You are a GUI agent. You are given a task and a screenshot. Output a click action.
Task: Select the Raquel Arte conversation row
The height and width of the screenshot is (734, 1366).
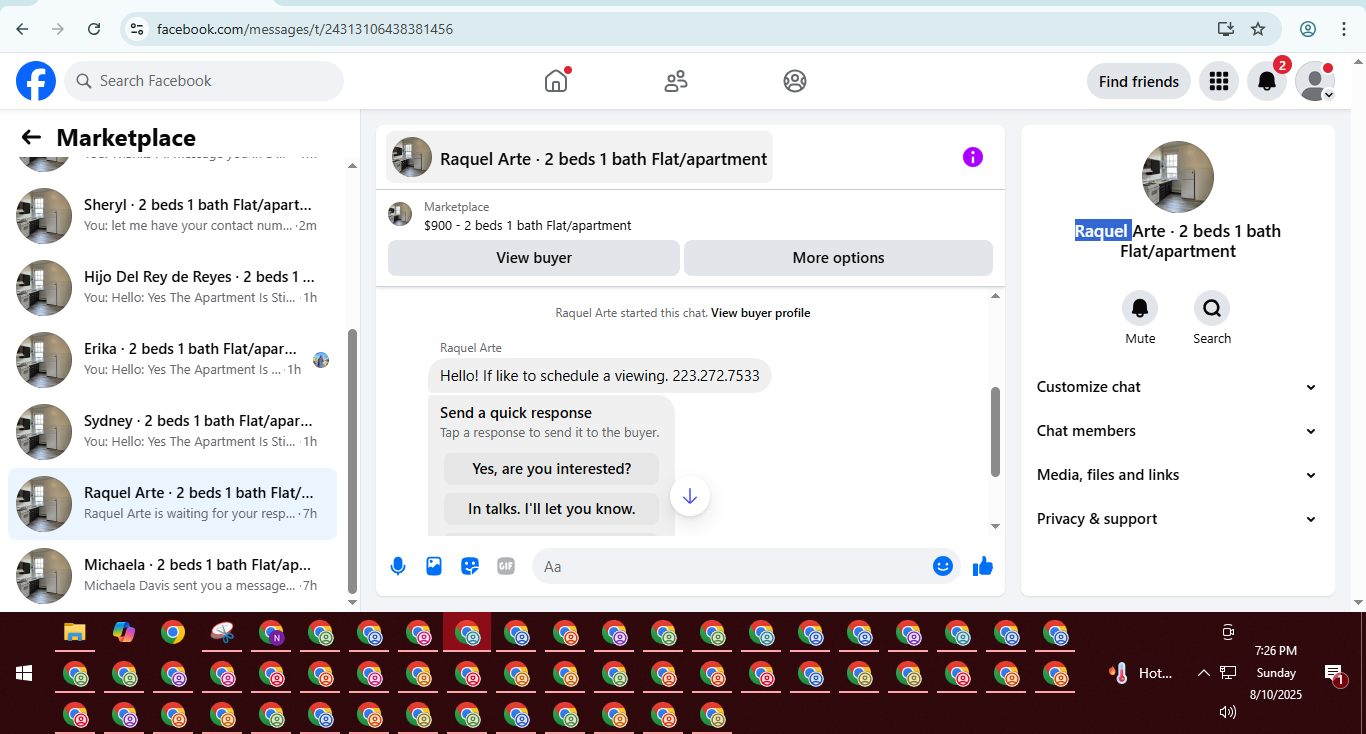pyautogui.click(x=172, y=504)
